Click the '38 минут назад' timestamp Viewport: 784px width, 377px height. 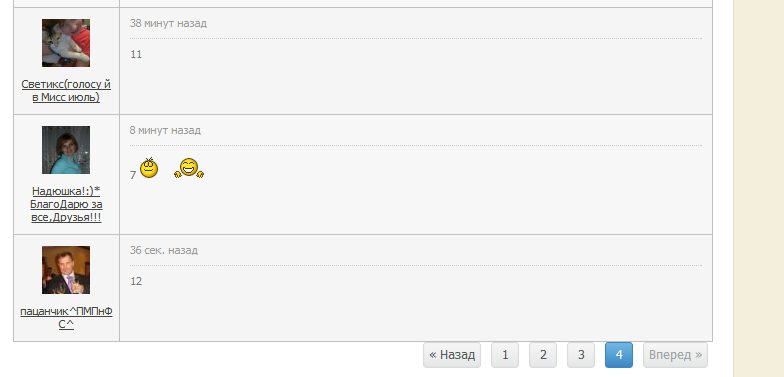[168, 24]
